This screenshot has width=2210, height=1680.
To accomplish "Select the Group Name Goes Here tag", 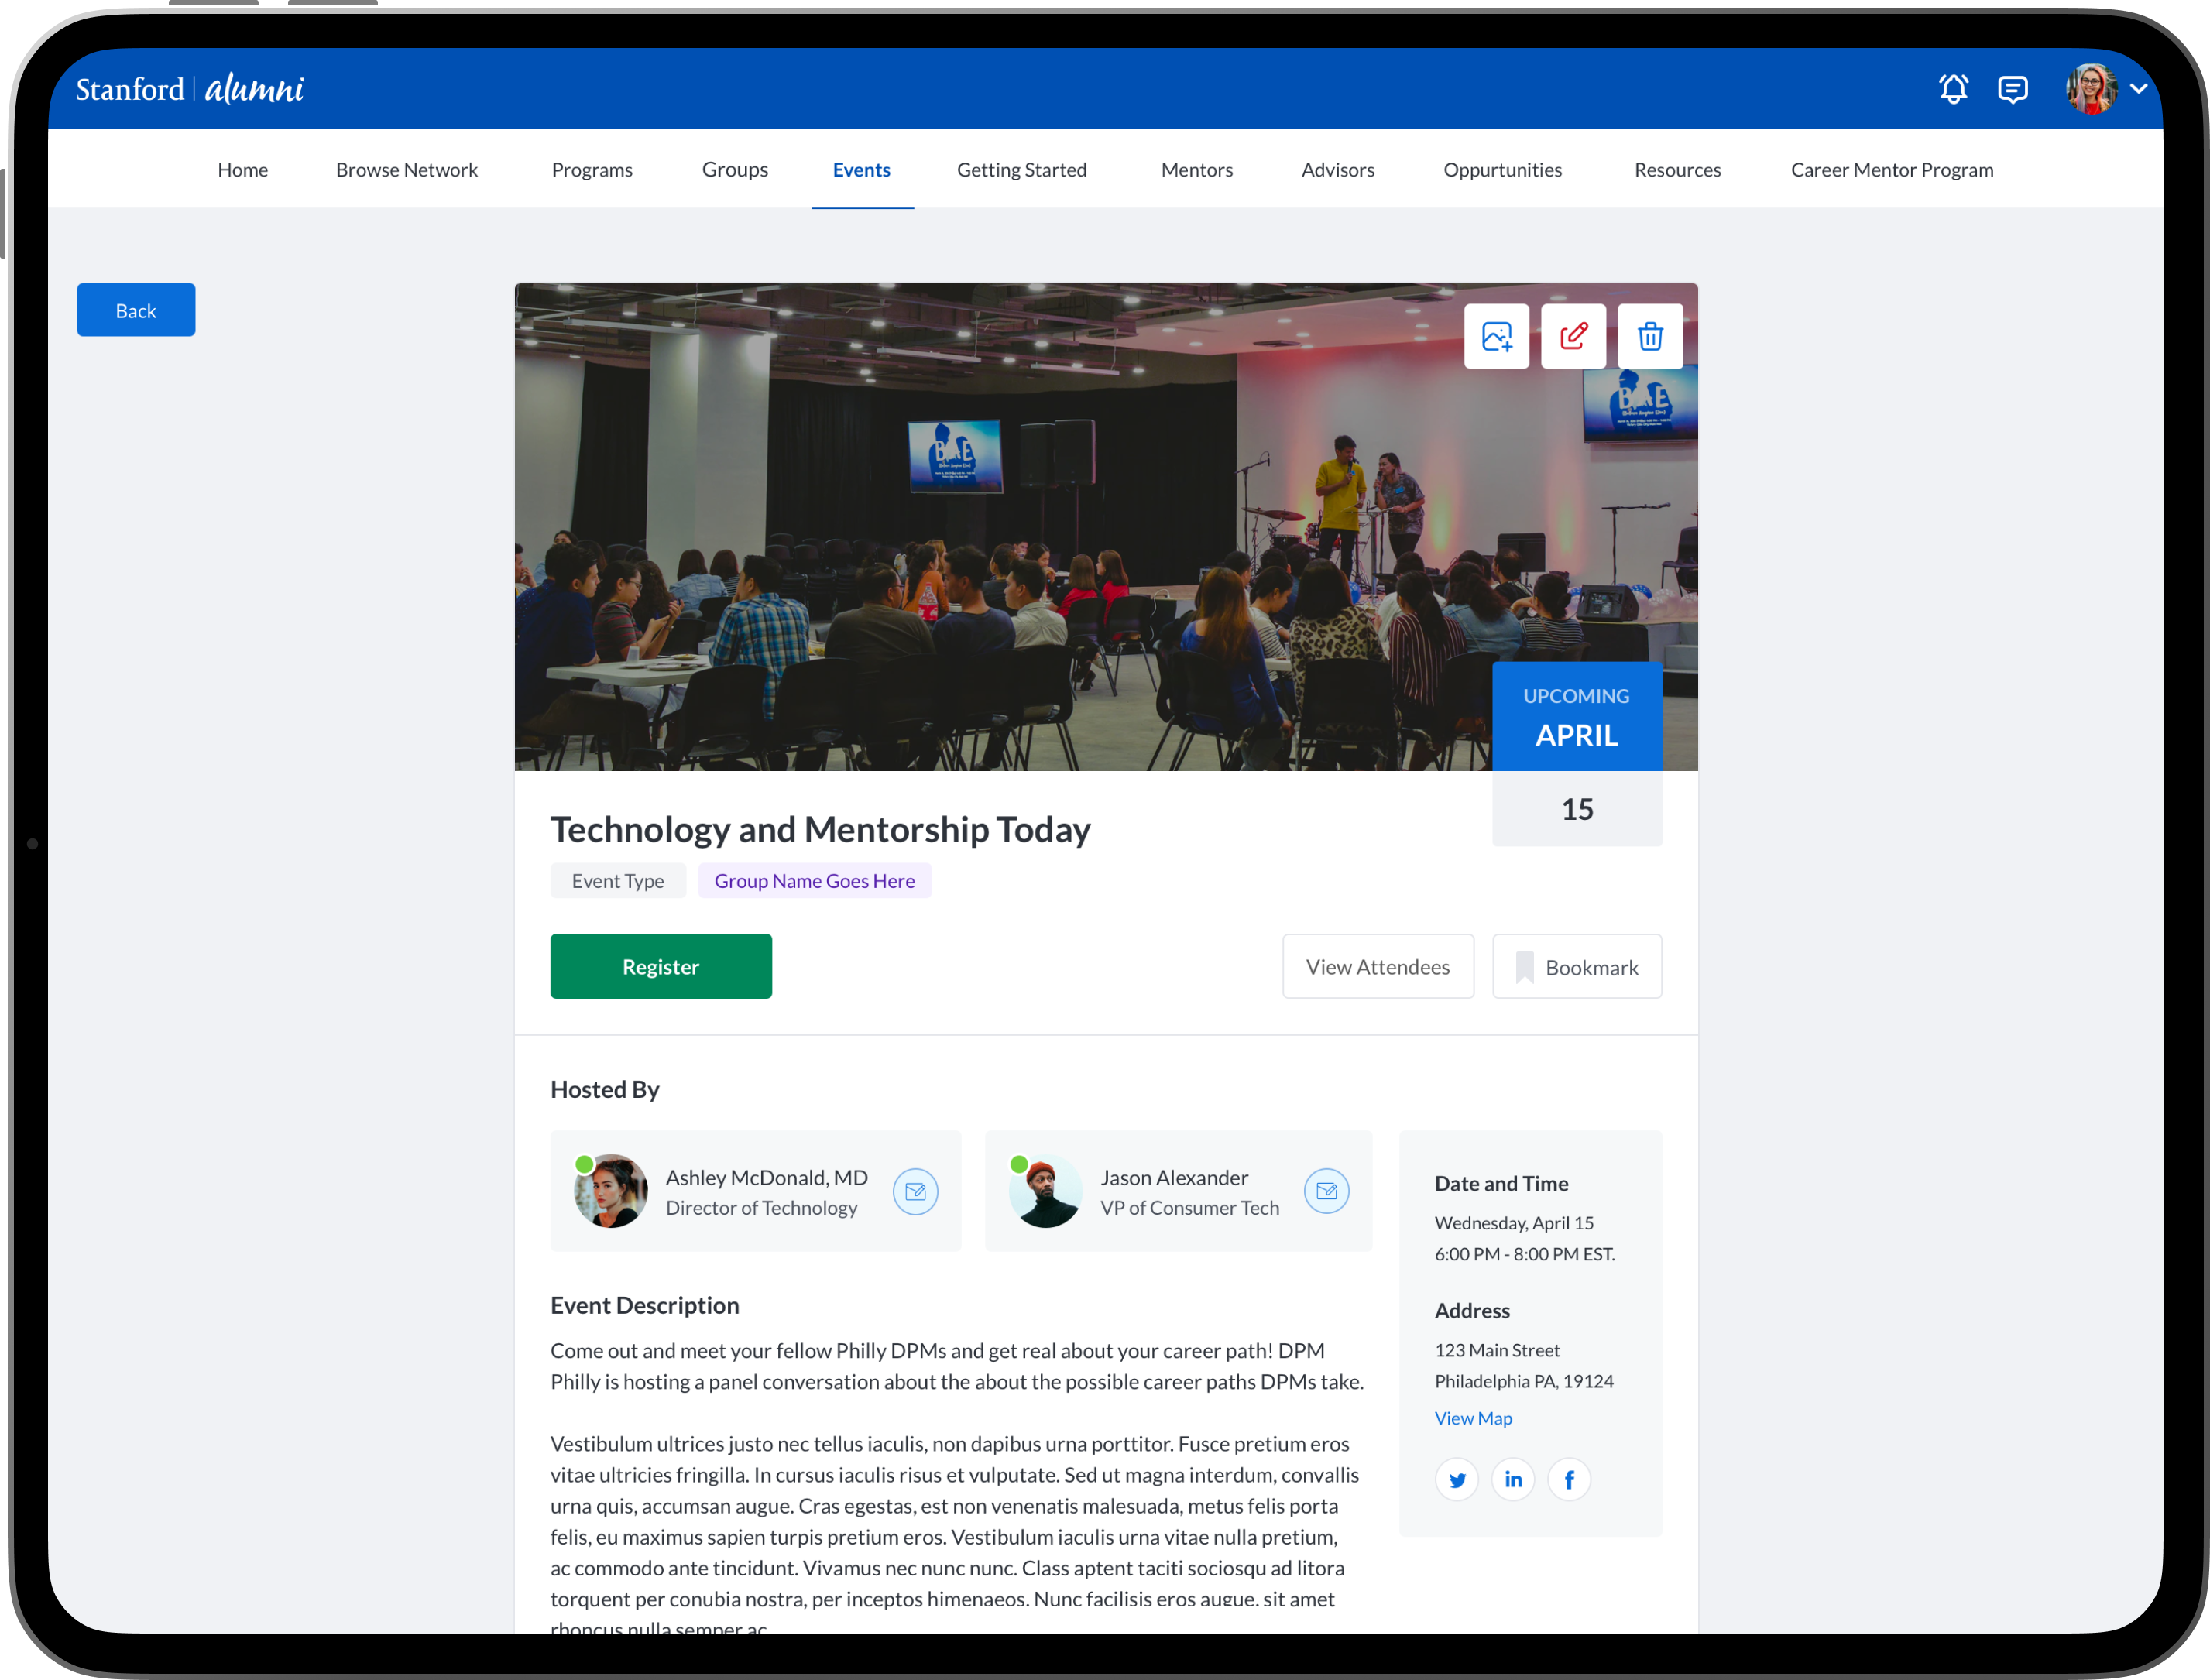I will tap(814, 881).
